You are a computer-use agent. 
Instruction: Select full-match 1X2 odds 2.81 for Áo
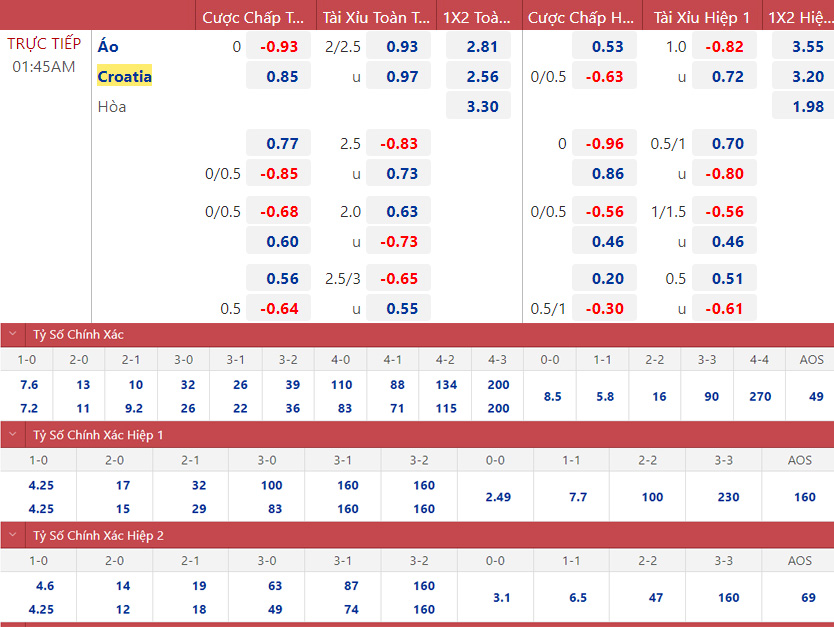(482, 47)
